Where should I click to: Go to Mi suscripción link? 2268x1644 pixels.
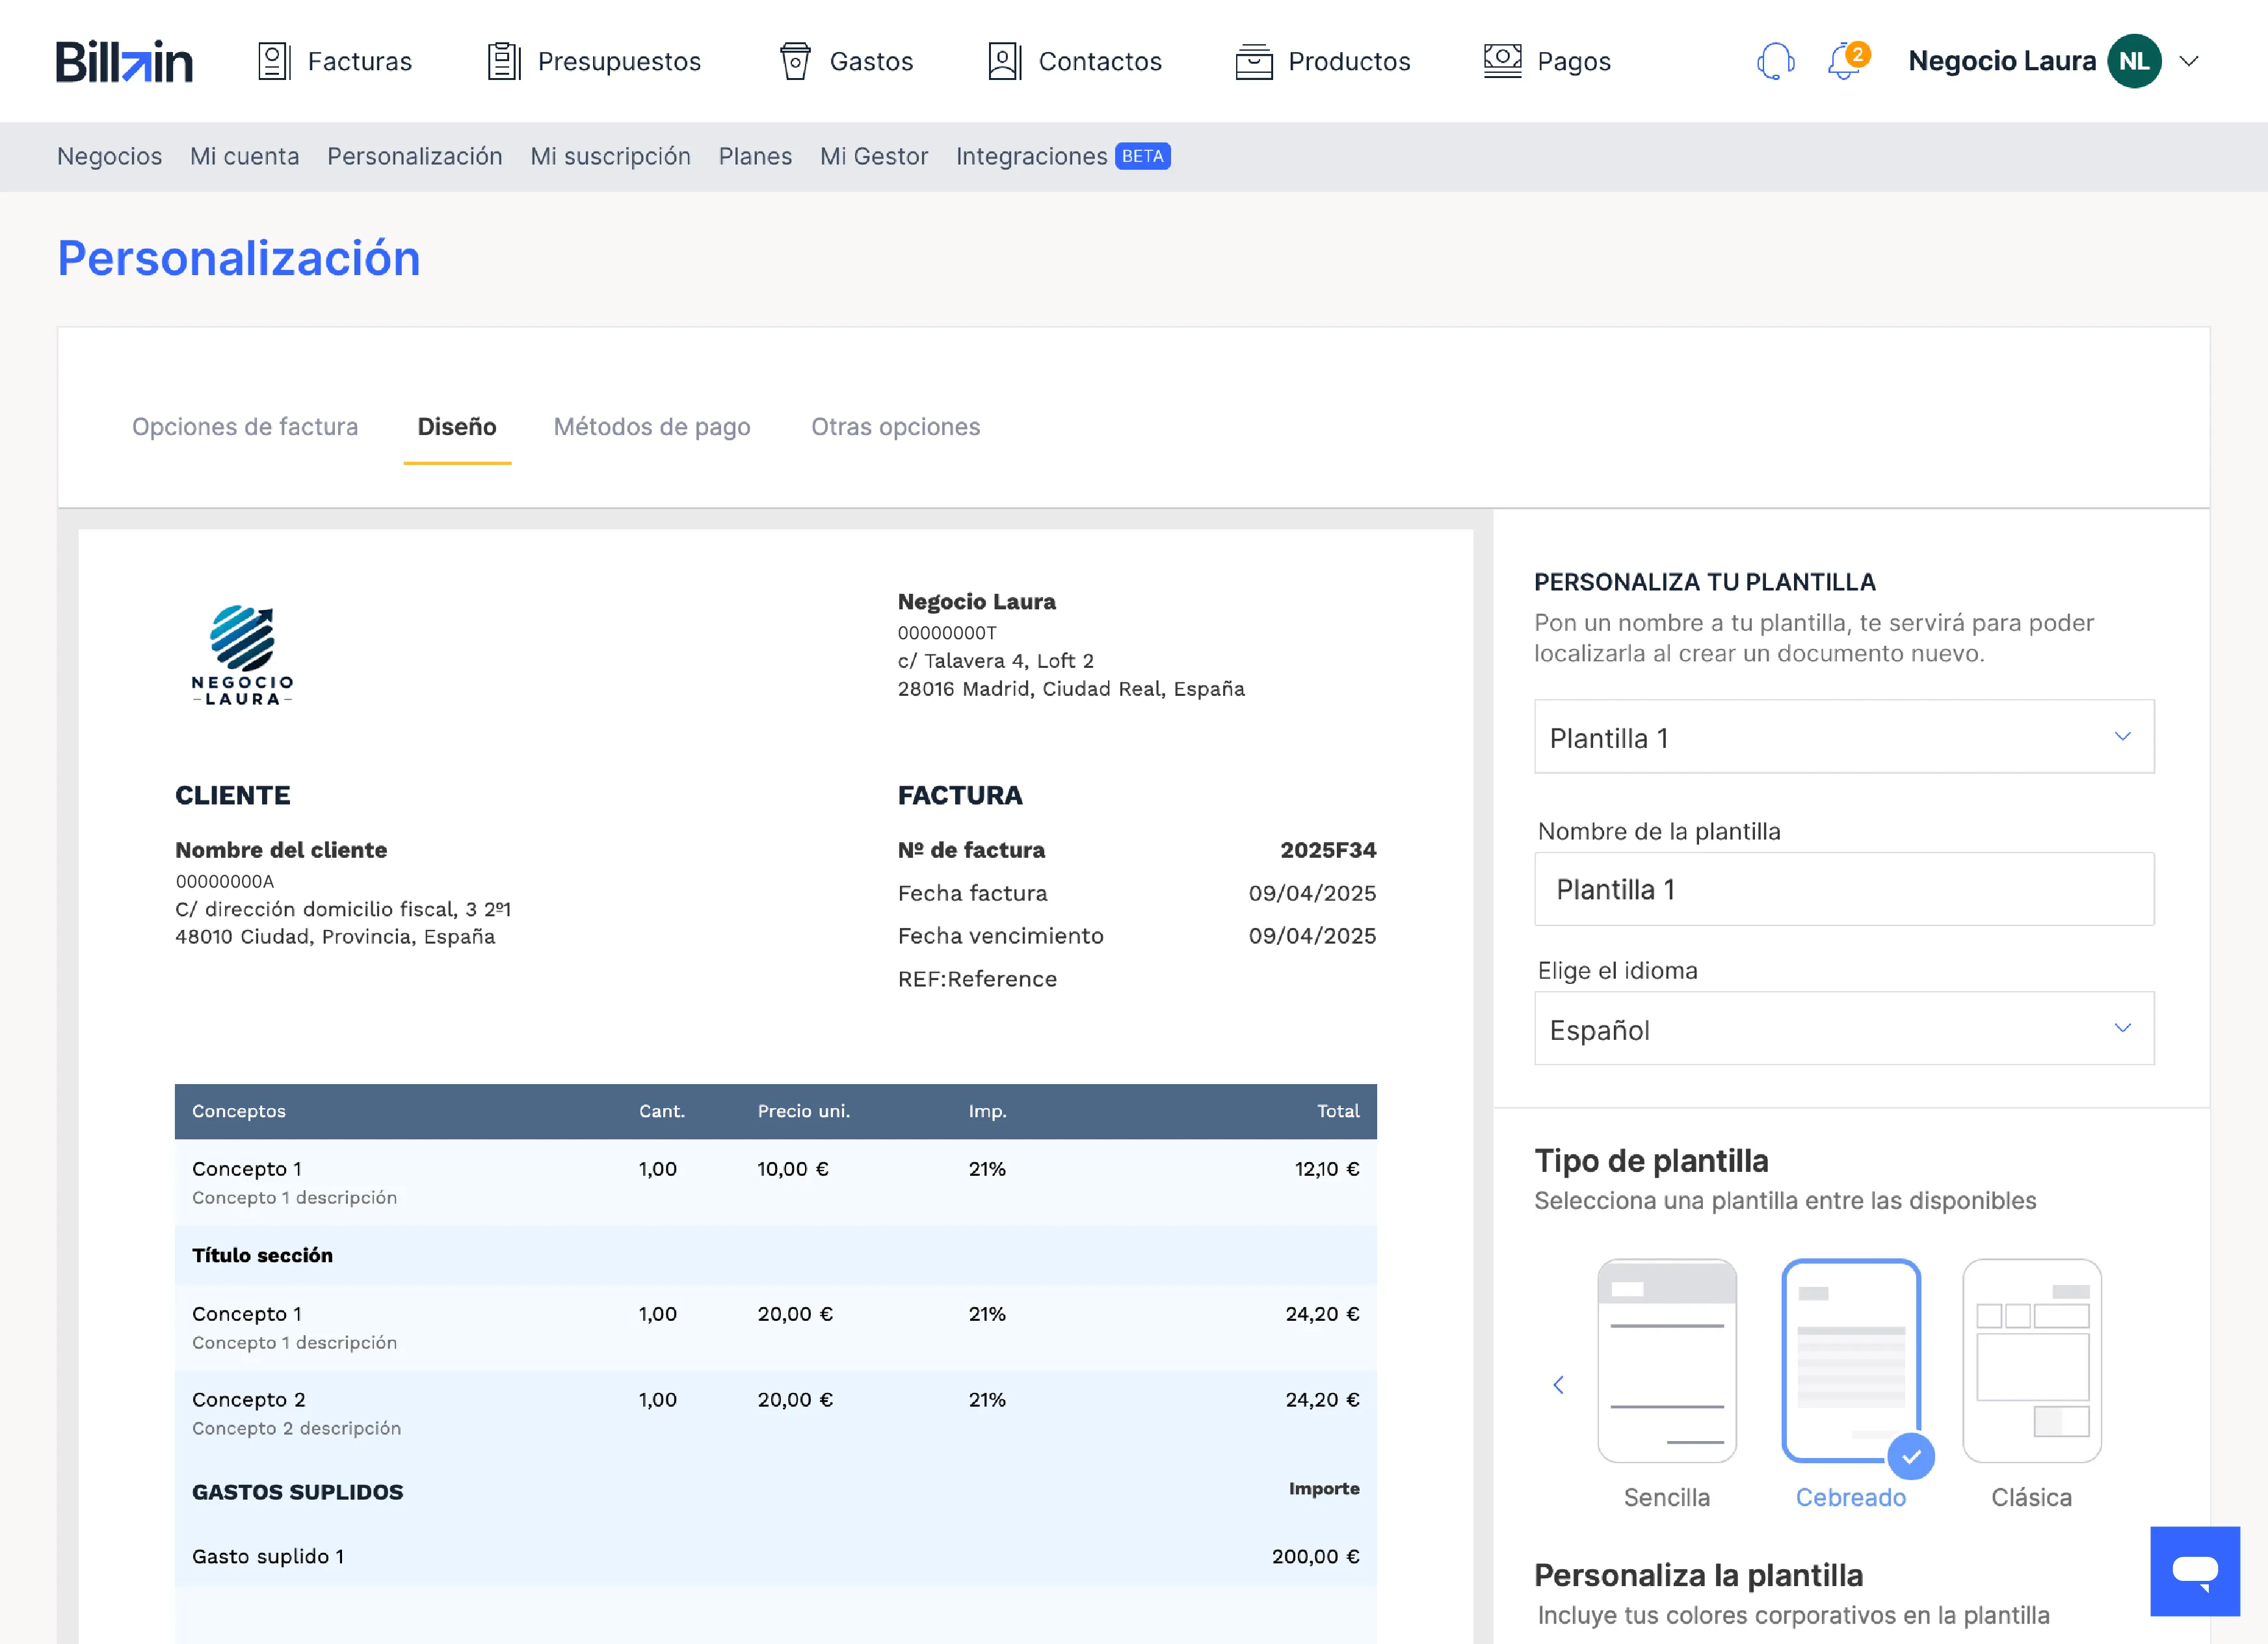(x=610, y=157)
